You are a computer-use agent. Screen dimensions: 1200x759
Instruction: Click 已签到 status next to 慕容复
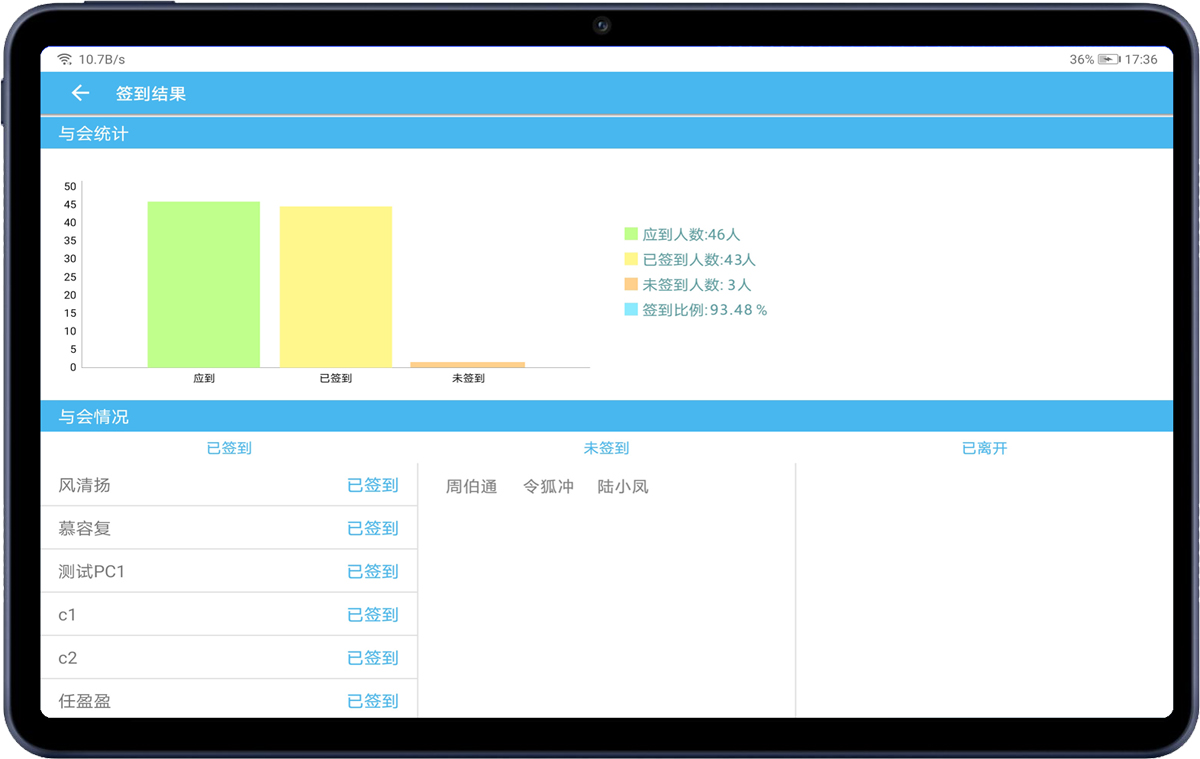[372, 528]
